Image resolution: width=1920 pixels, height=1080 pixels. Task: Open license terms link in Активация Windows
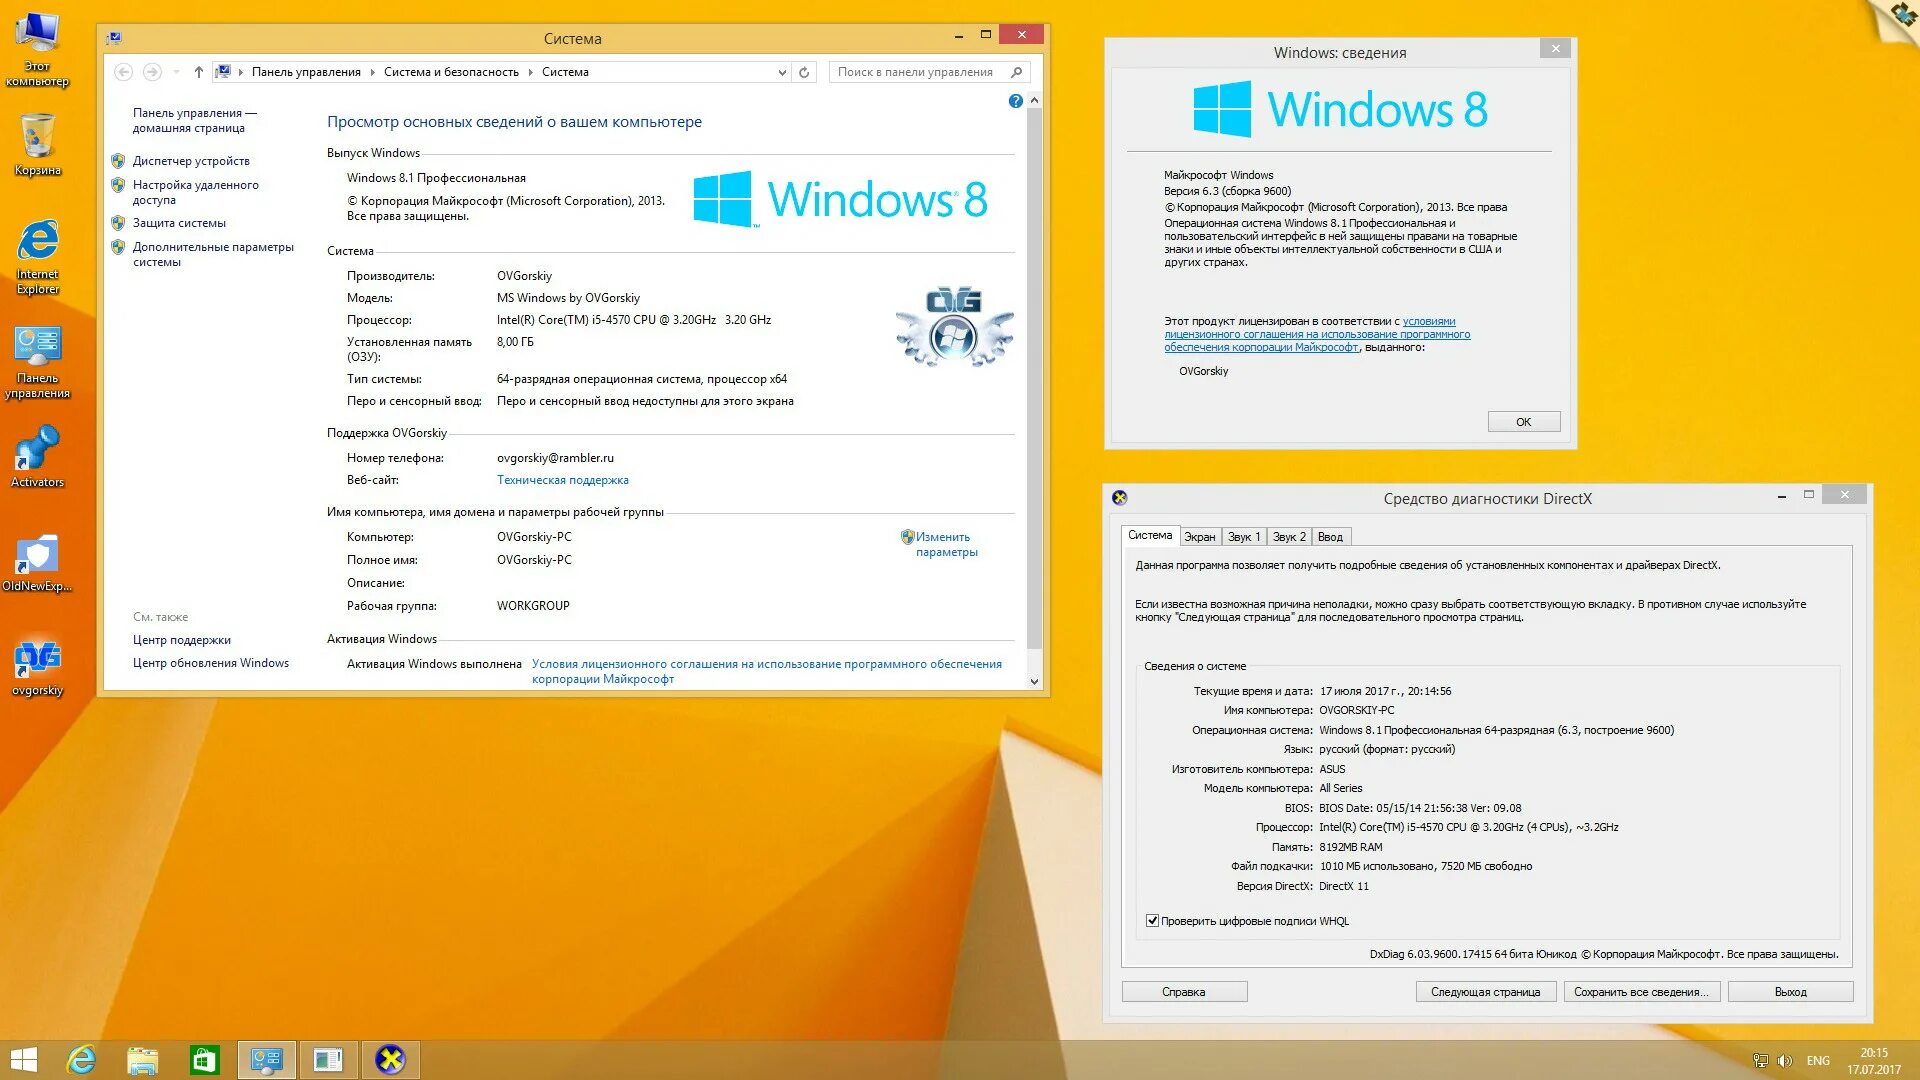pyautogui.click(x=766, y=671)
